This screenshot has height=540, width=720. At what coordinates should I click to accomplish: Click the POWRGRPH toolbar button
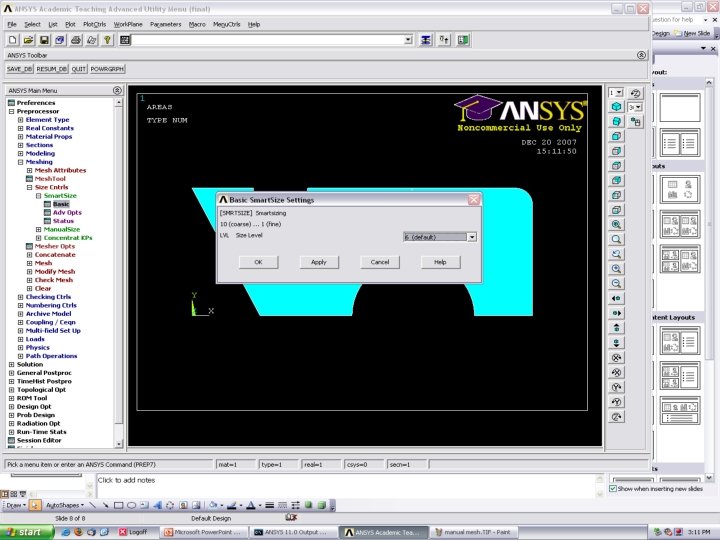107,69
